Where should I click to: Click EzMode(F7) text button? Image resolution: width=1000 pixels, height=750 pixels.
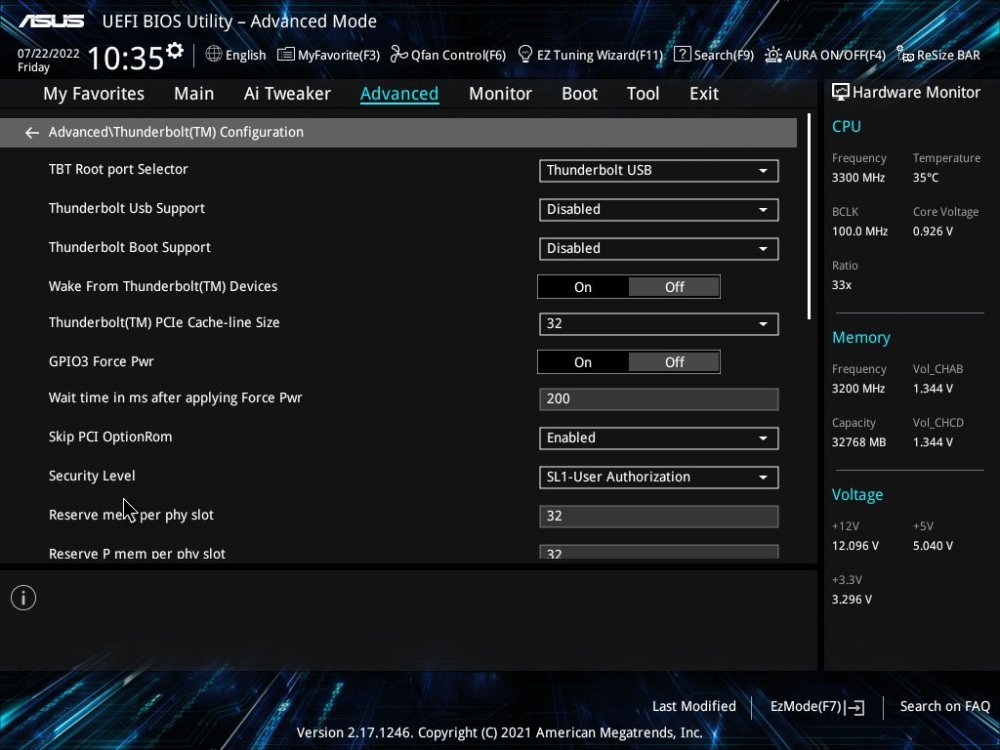806,707
